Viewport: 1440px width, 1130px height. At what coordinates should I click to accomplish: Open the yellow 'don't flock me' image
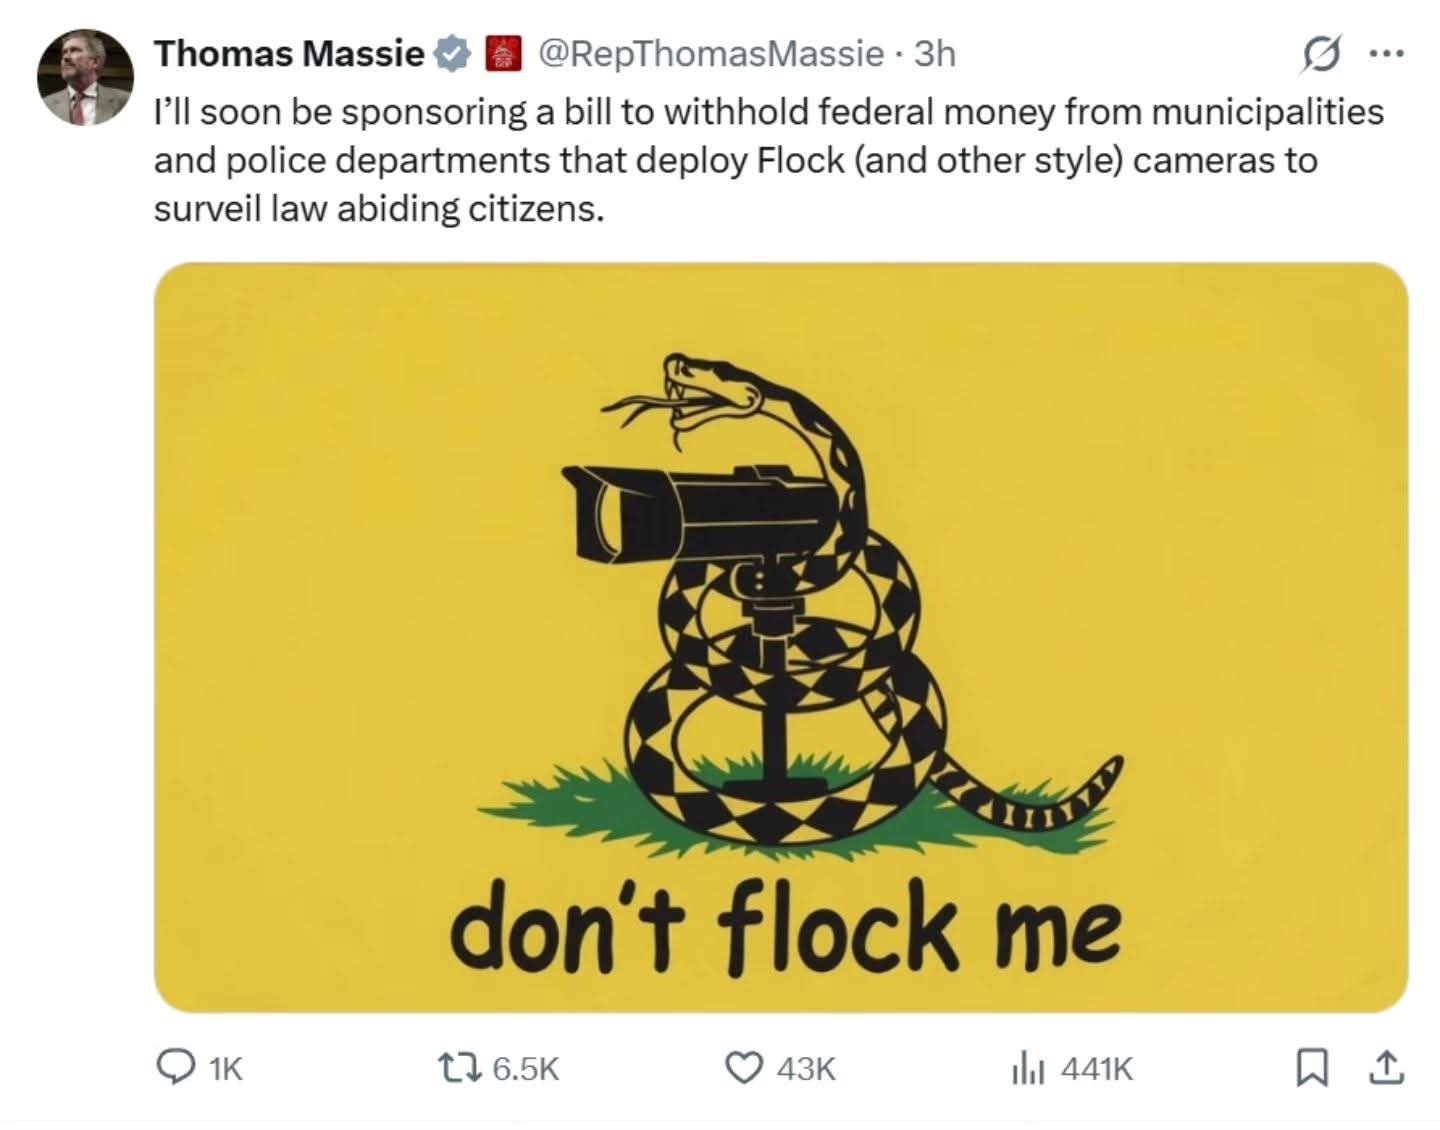point(781,638)
